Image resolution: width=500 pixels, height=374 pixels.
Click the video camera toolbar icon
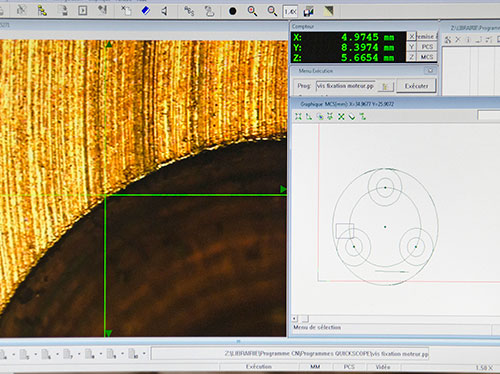[x=309, y=12]
